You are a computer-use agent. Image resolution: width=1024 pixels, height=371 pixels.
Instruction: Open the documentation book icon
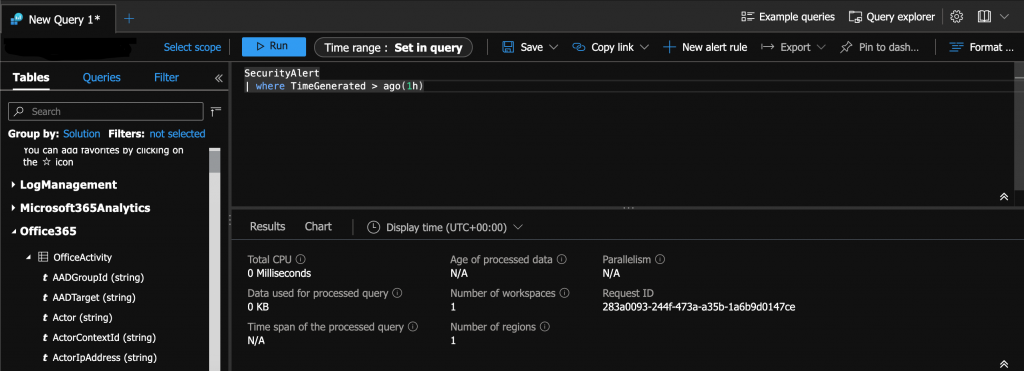pos(985,17)
